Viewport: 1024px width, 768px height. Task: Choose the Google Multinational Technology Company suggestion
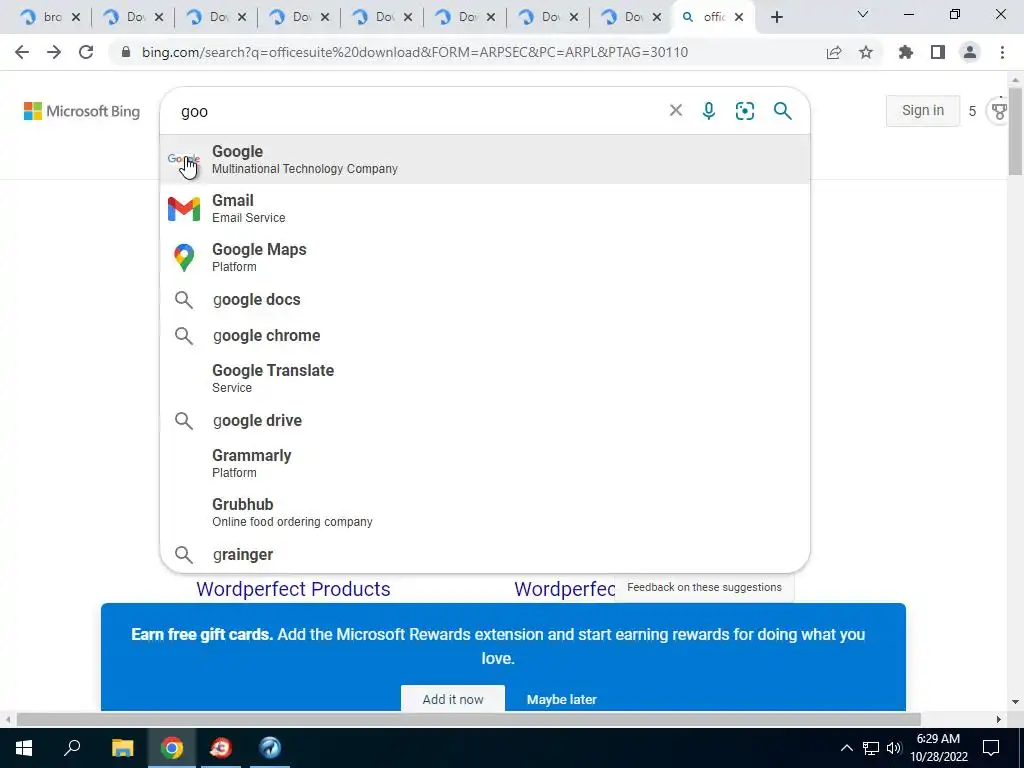click(x=485, y=159)
